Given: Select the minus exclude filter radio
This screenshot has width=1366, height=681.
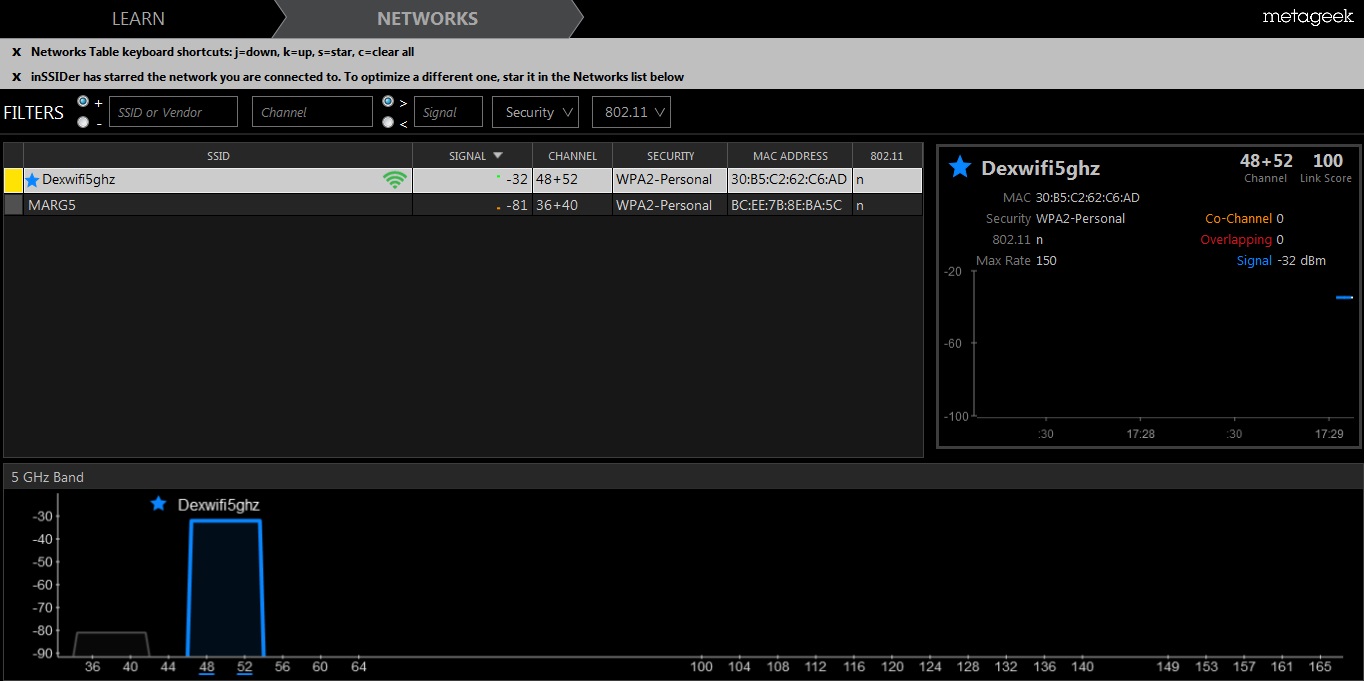Looking at the screenshot, I should click(x=83, y=122).
